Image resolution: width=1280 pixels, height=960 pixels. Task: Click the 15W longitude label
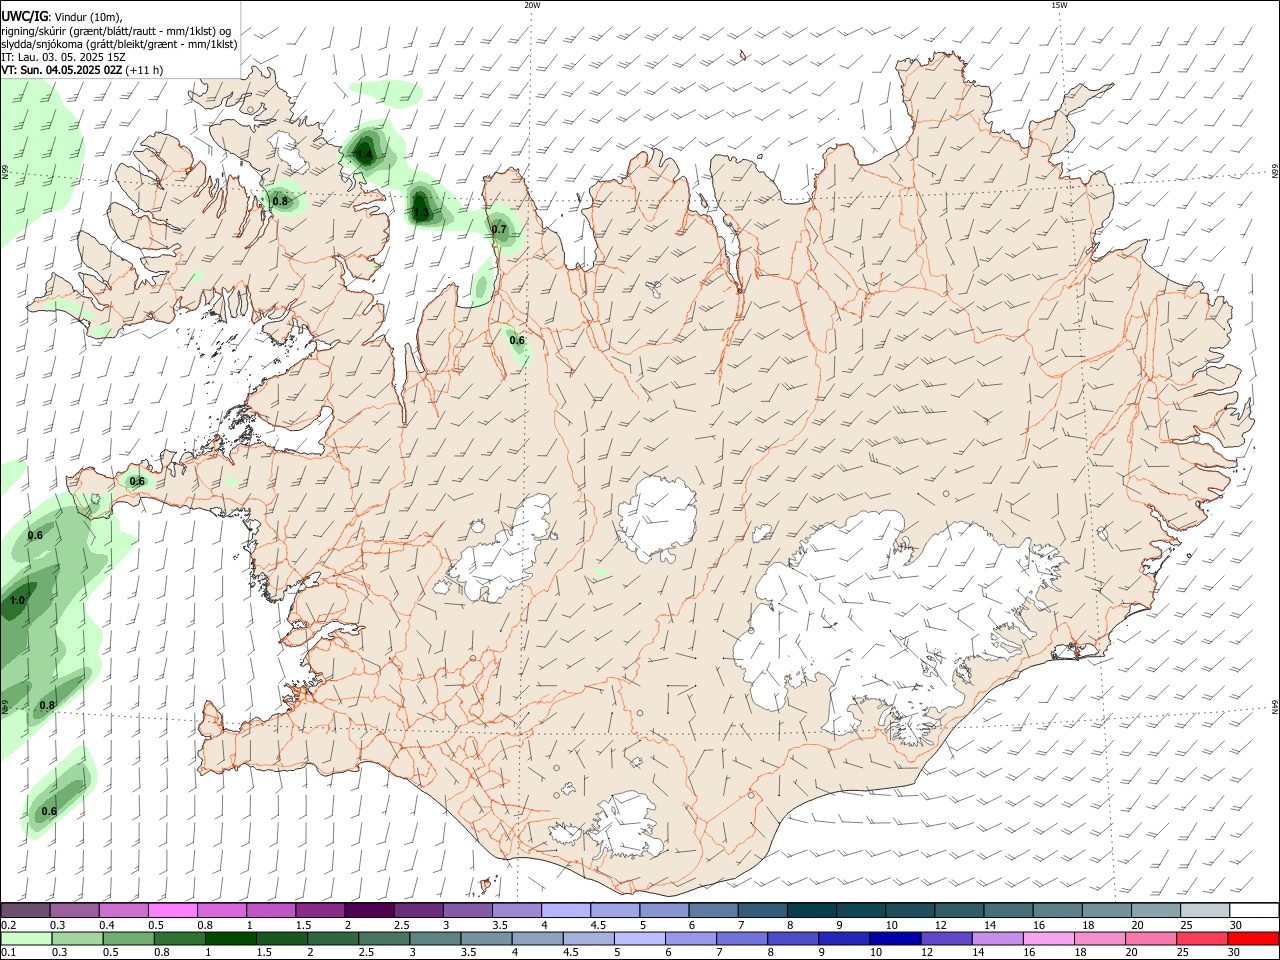coord(1059,5)
